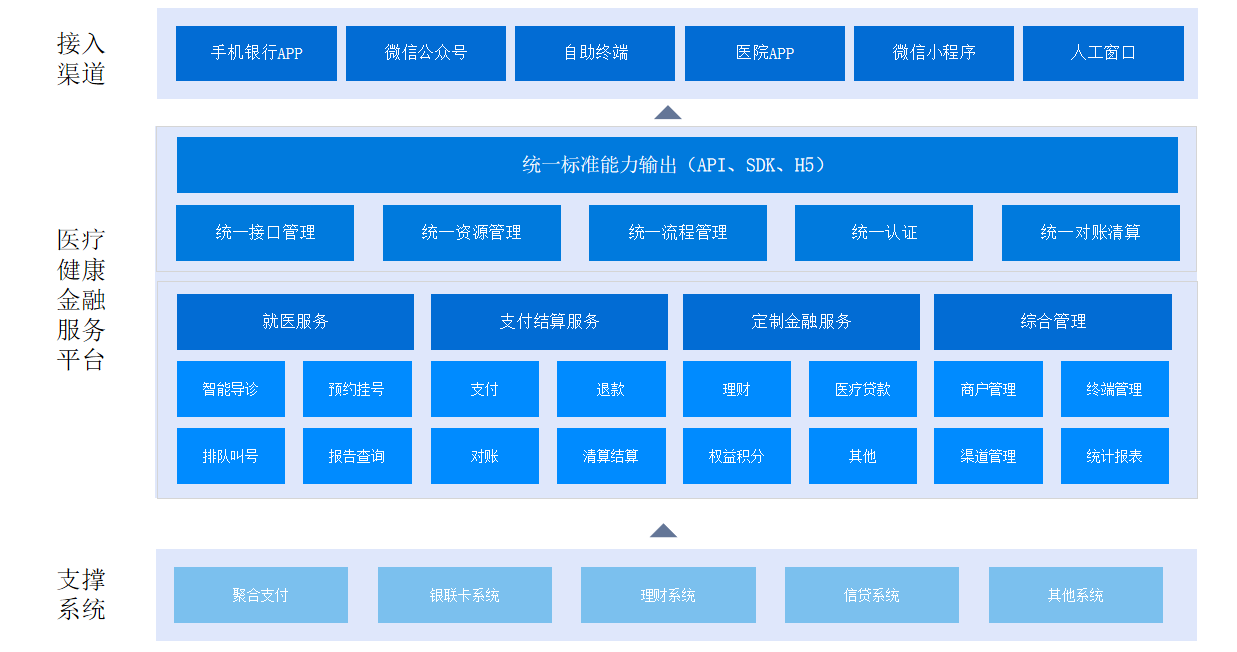Select the 微信公众号 channel block
The image size is (1237, 652).
point(425,53)
